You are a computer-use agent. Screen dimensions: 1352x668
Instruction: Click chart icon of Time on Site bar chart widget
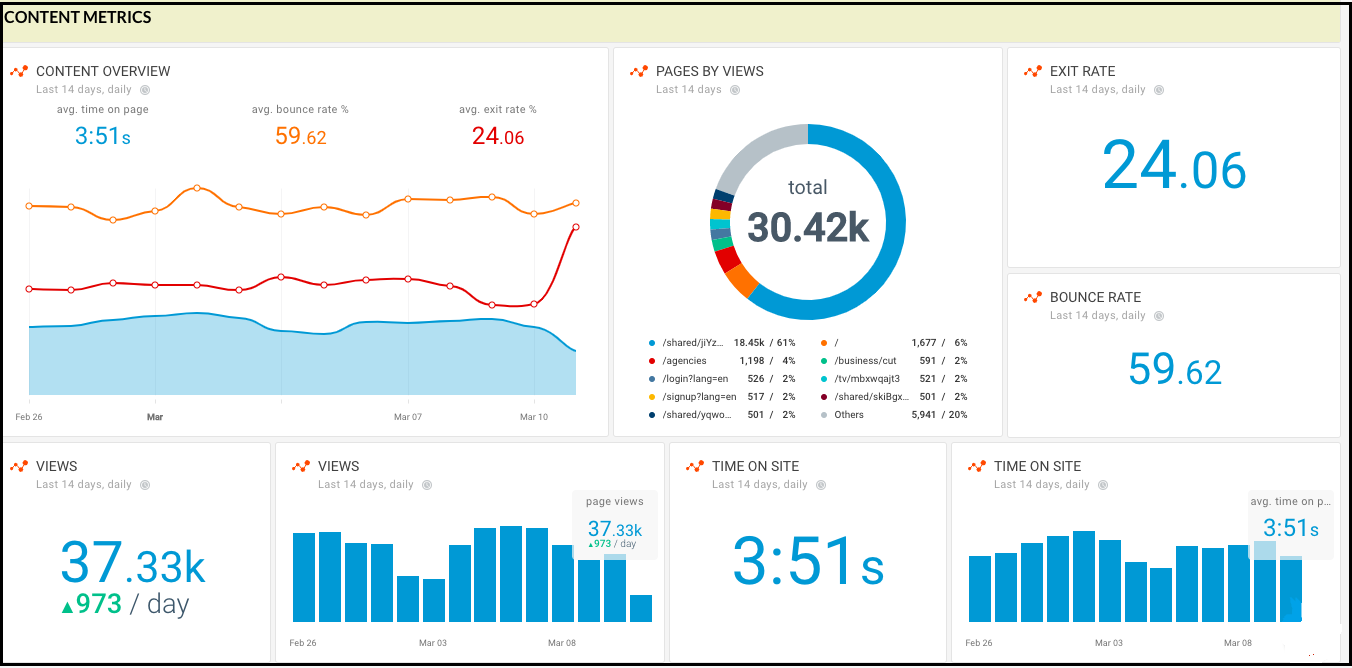[977, 467]
